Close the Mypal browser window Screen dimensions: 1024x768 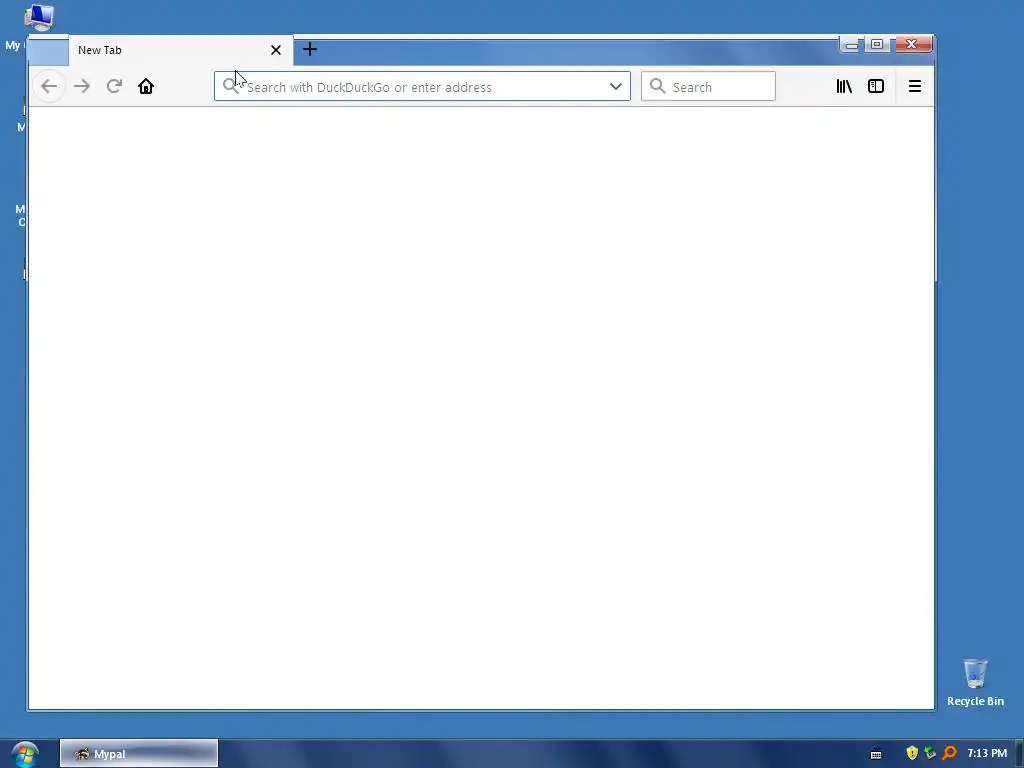click(912, 44)
